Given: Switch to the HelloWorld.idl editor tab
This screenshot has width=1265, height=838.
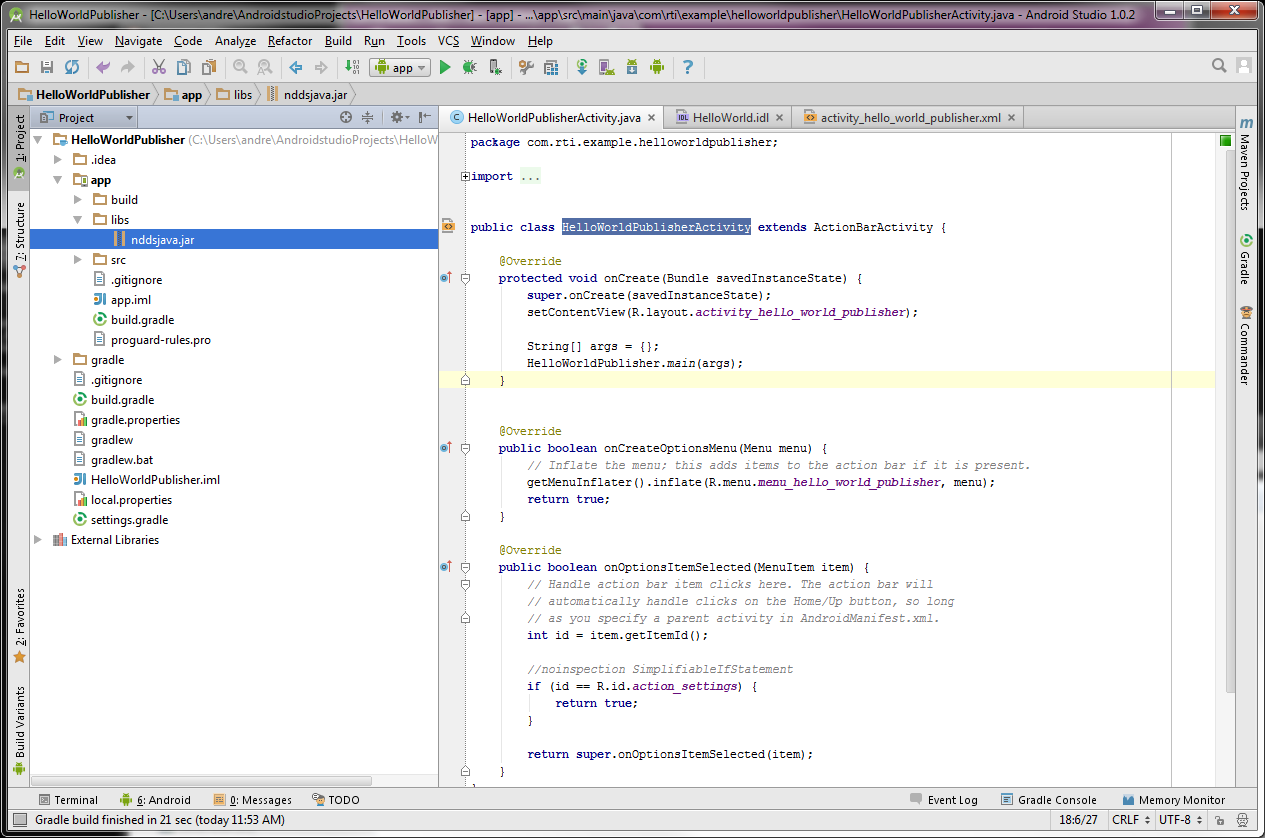Looking at the screenshot, I should coord(730,117).
